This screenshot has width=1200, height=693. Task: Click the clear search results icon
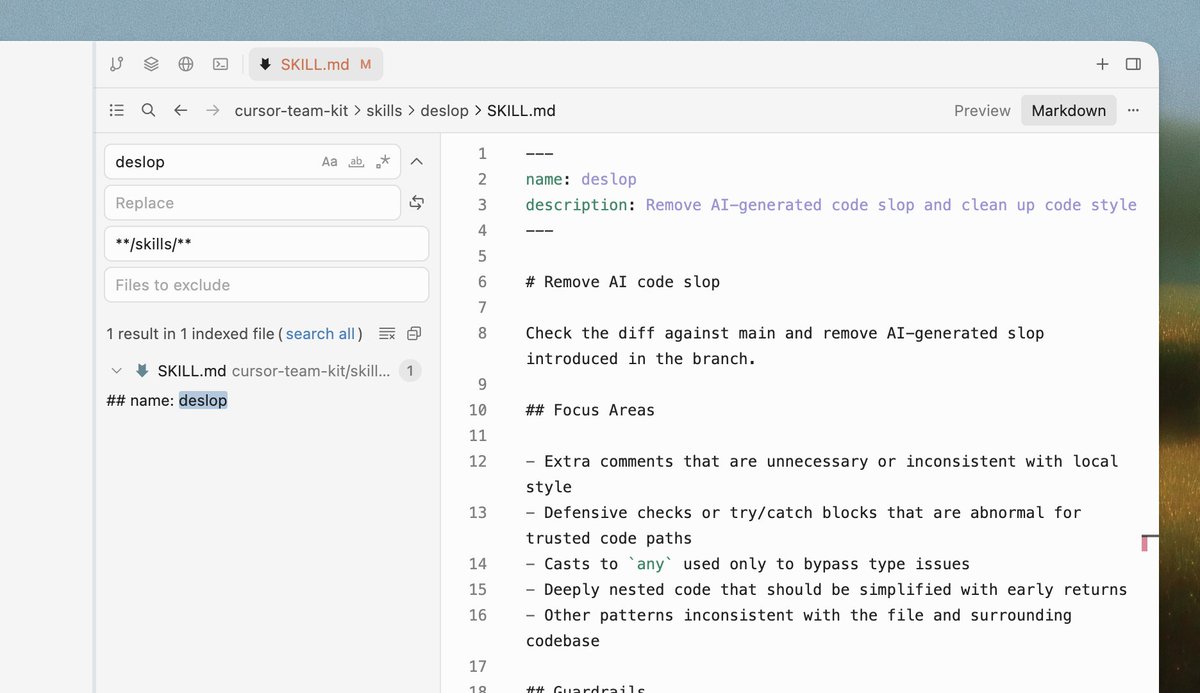click(387, 333)
